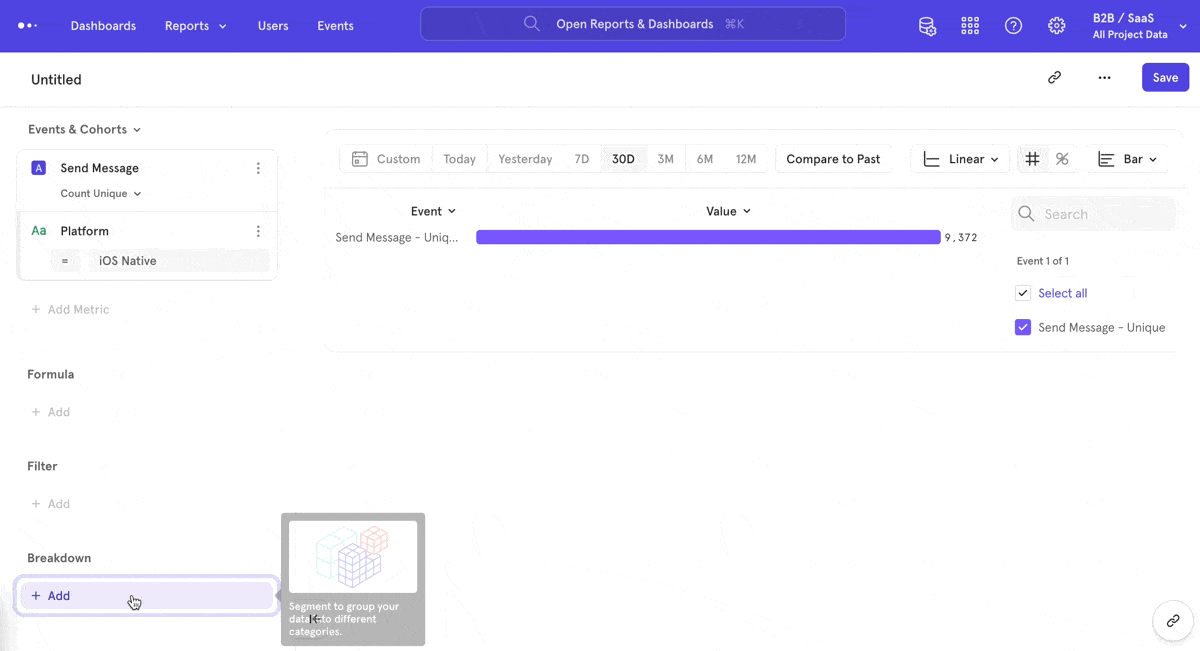Click Compare to Past button
This screenshot has width=1200, height=651.
click(833, 159)
